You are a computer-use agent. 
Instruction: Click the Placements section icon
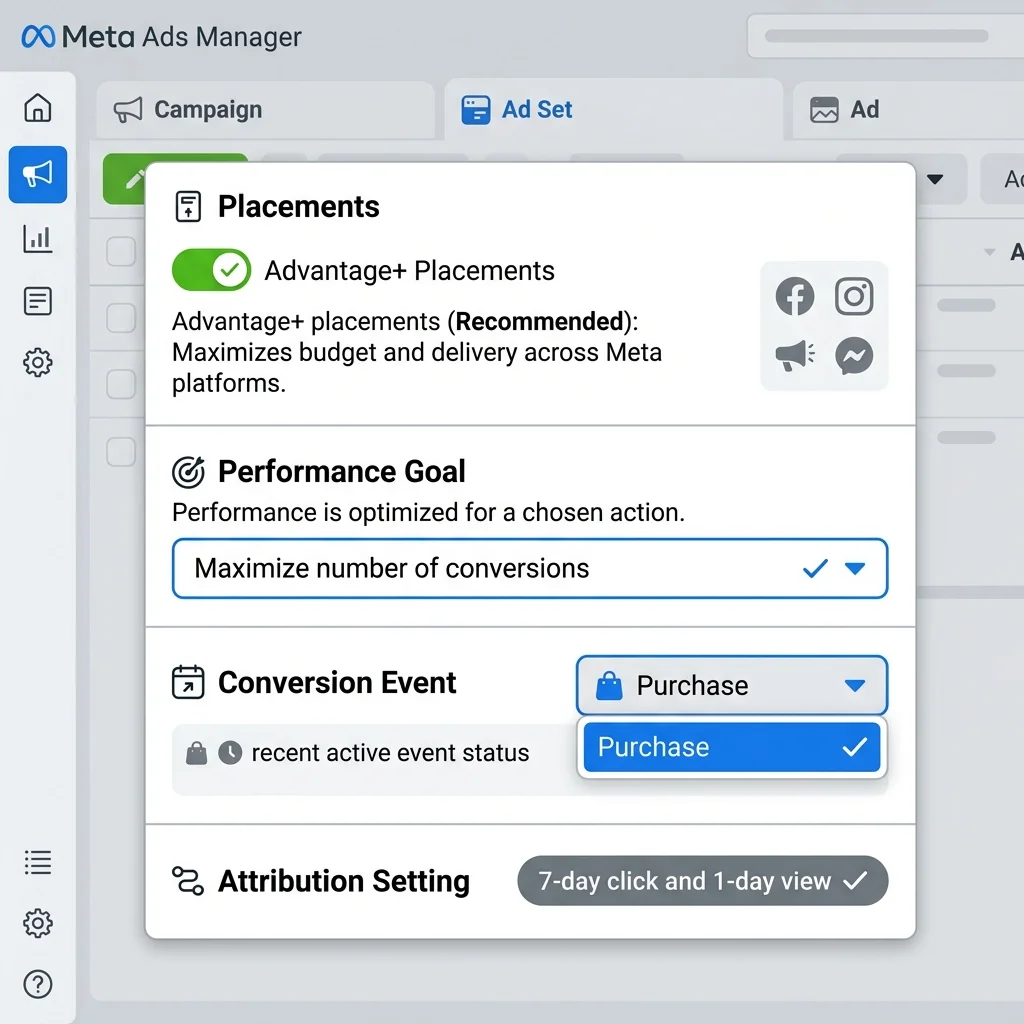[189, 206]
